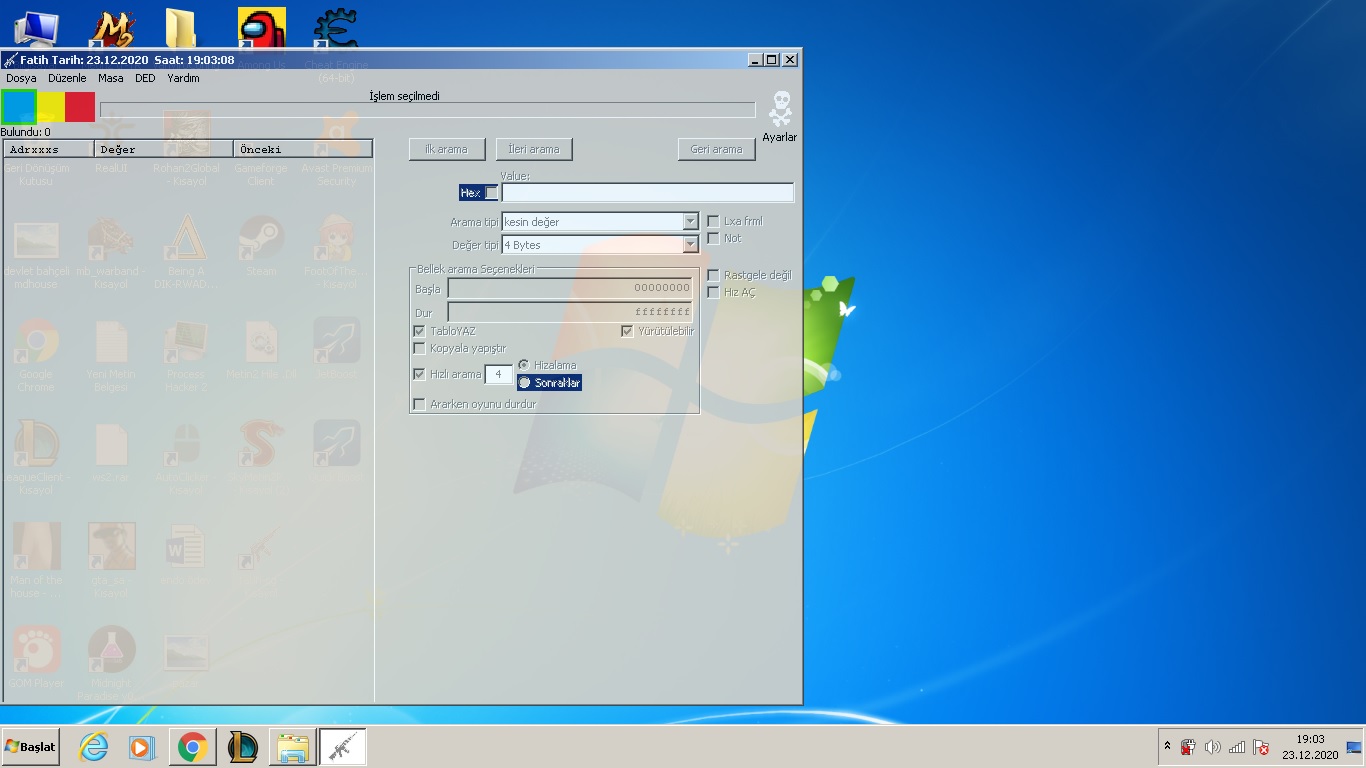This screenshot has width=1366, height=768.
Task: Launch Internet Explorer from the taskbar
Action: [93, 747]
